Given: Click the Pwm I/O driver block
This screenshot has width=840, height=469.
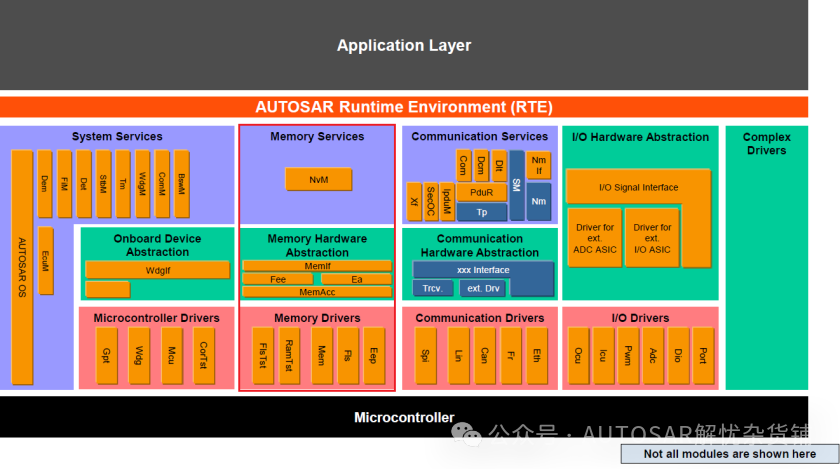Looking at the screenshot, I should (627, 355).
